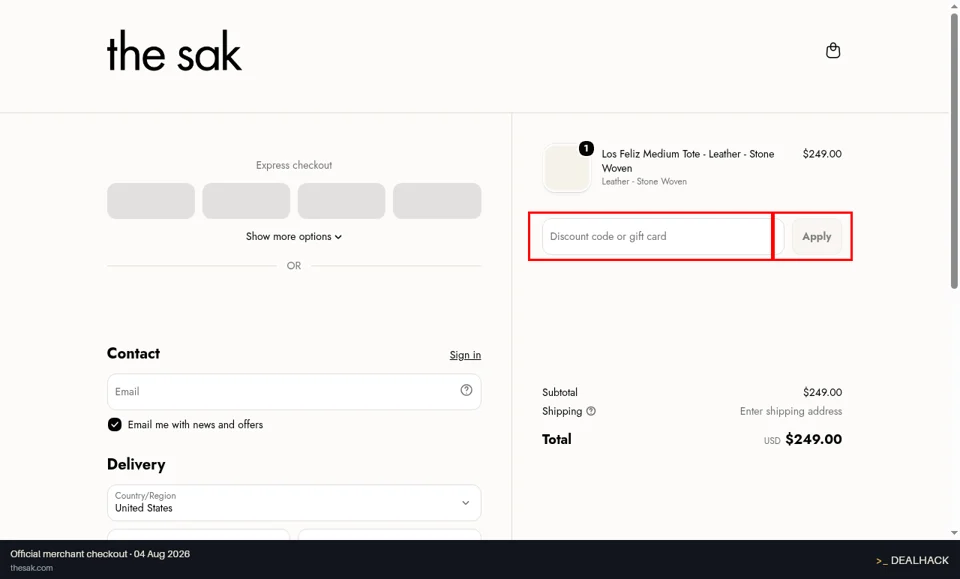The image size is (960, 579).
Task: Click the second express checkout button
Action: click(x=246, y=201)
